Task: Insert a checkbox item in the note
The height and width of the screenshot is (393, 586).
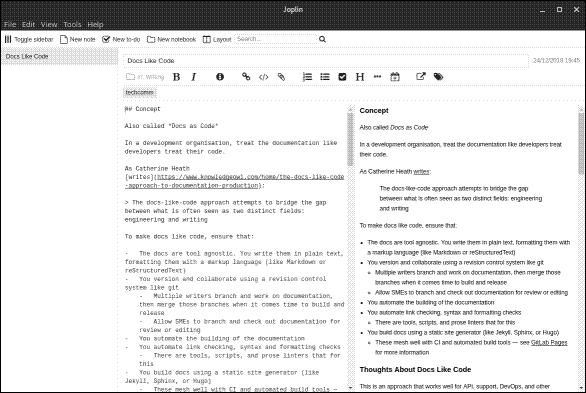Action: point(342,77)
